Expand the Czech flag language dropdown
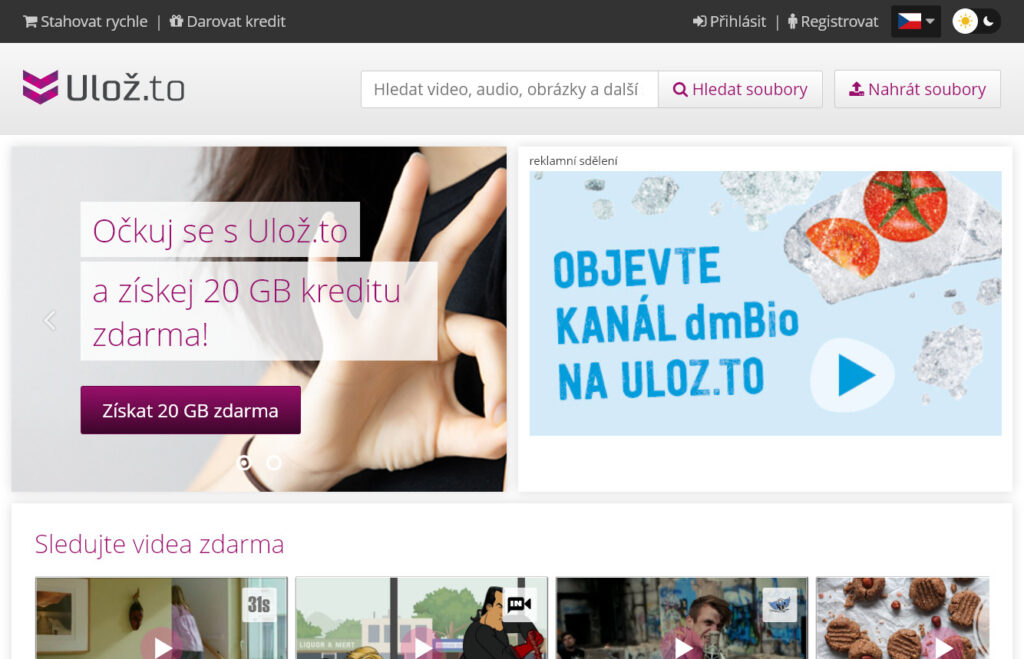Image resolution: width=1024 pixels, height=659 pixels. (x=916, y=22)
